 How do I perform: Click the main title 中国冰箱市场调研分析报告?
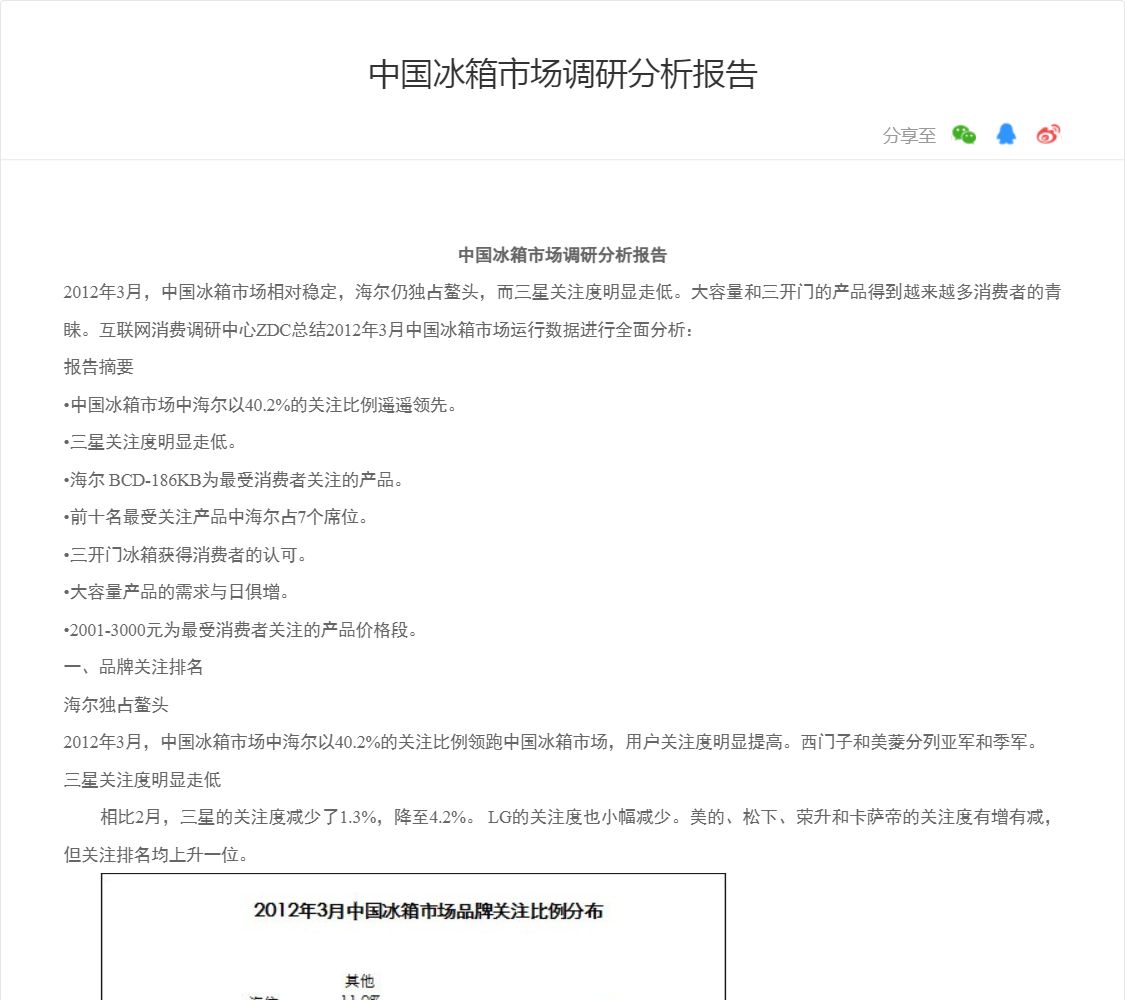pos(562,75)
